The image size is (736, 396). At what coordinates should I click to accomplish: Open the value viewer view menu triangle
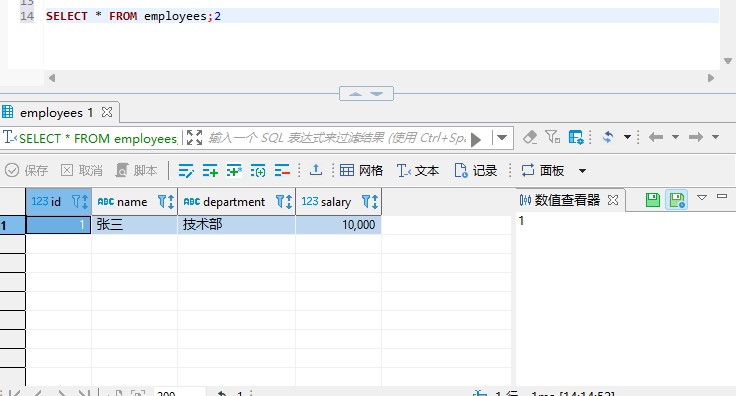(702, 198)
